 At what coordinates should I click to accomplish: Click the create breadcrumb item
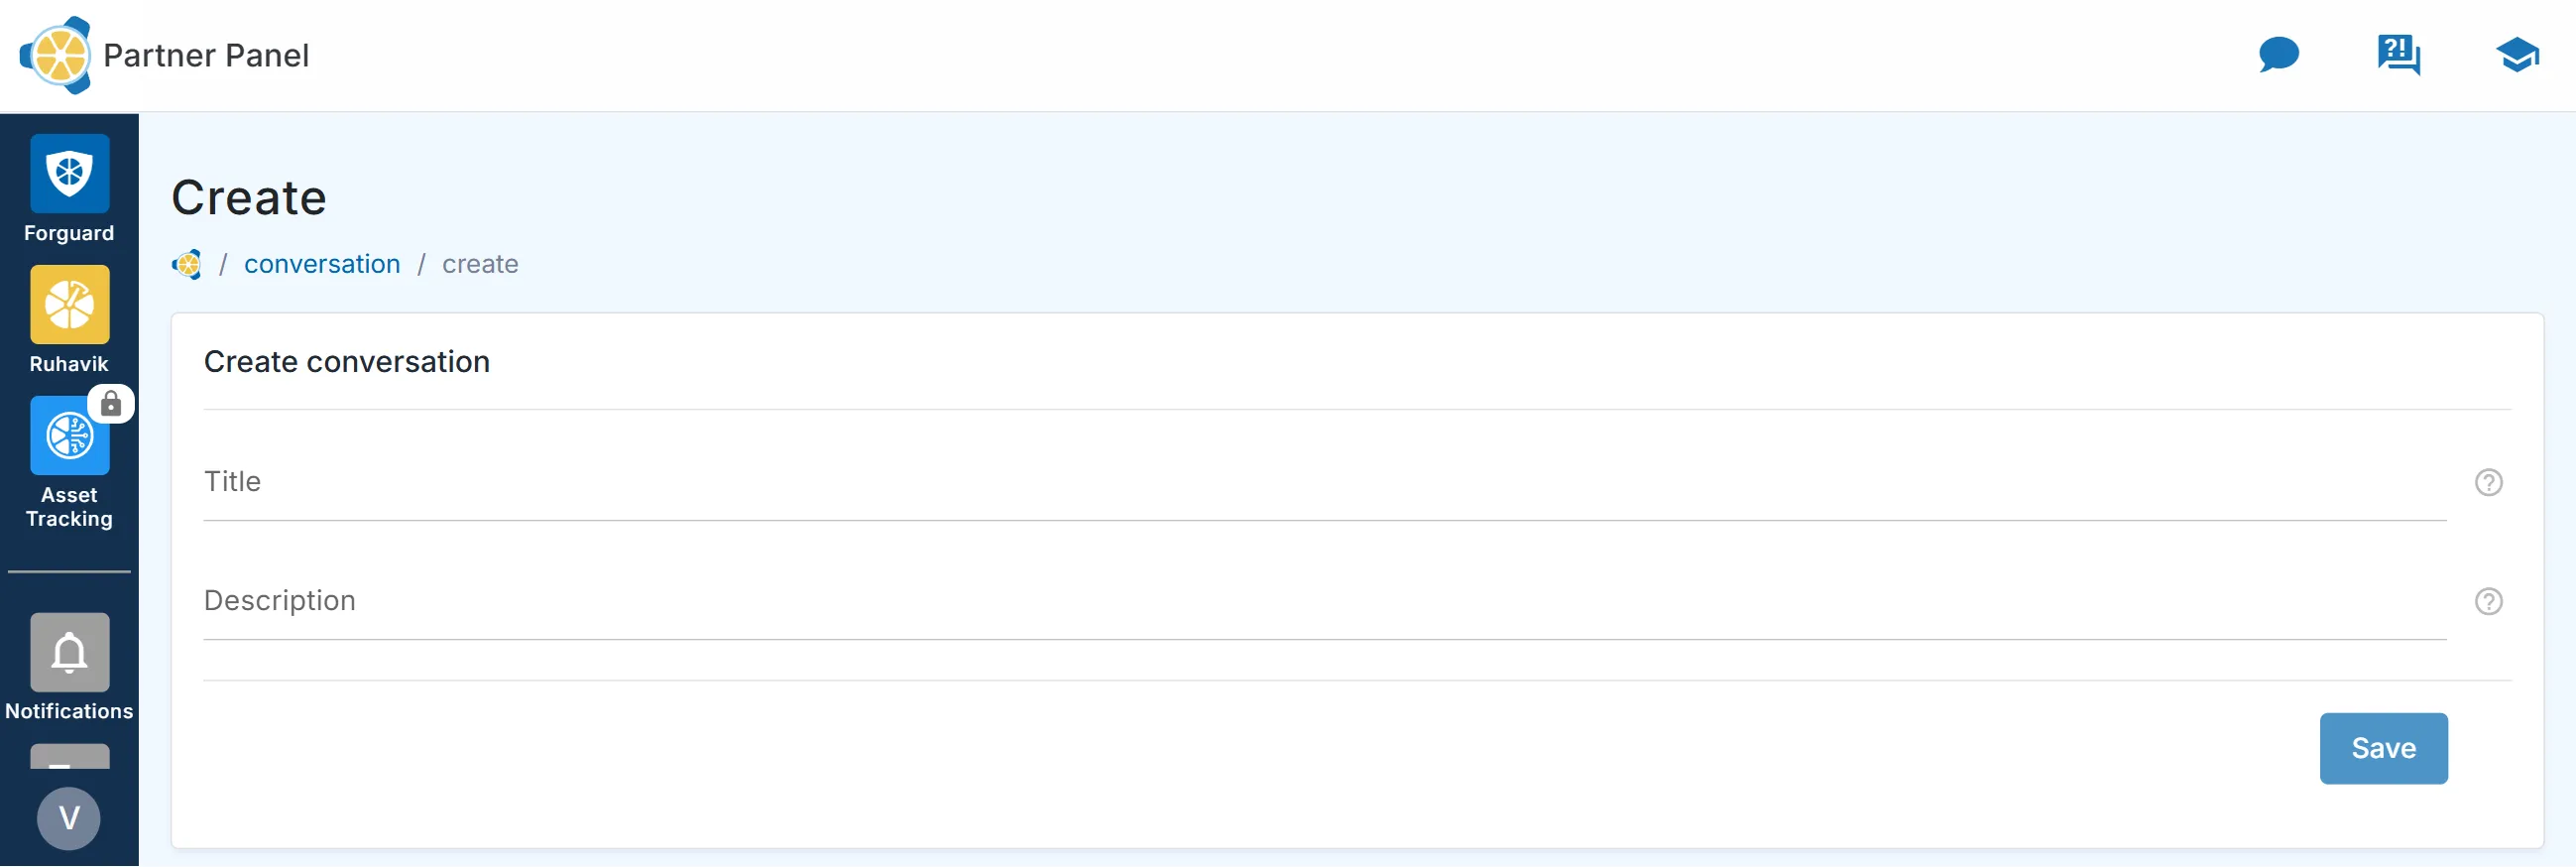pos(480,264)
